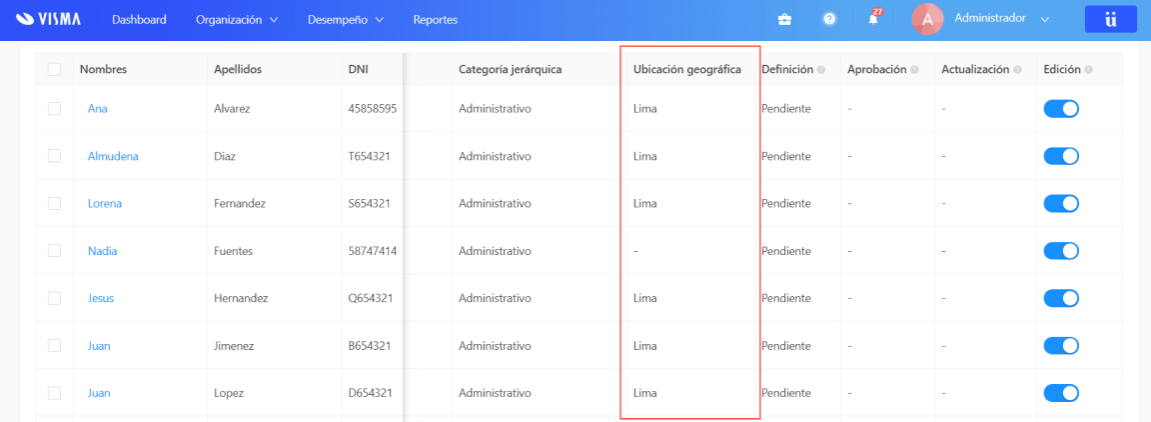
Task: Open Lorena's profile link
Action: coord(105,203)
